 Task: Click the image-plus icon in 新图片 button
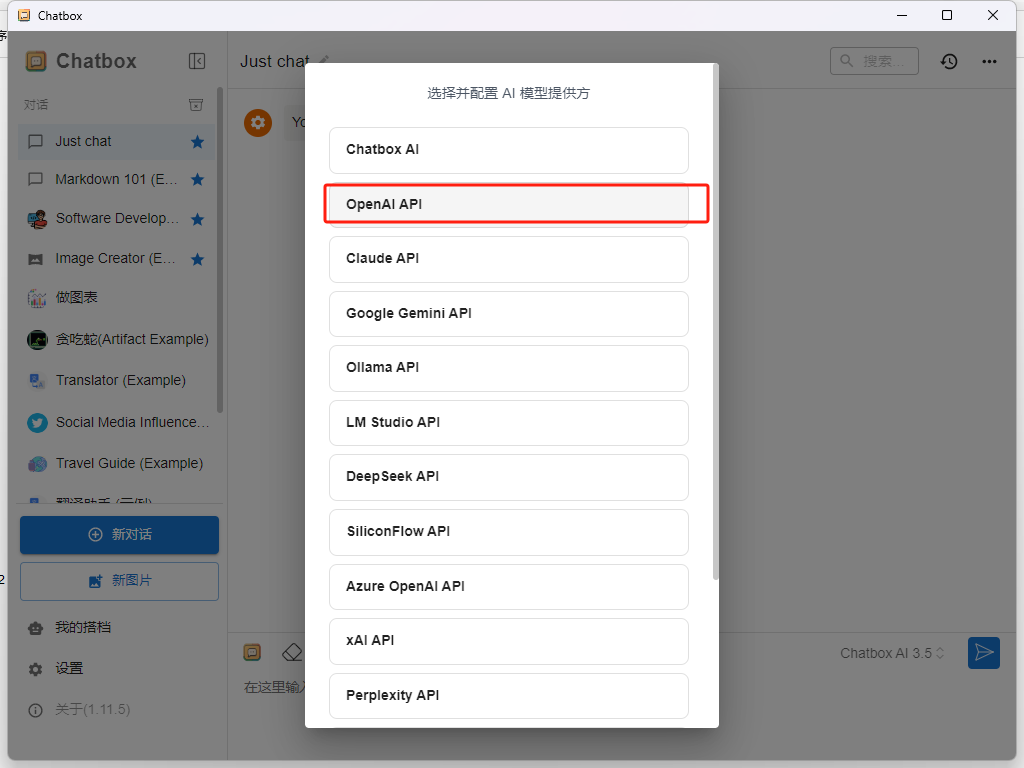point(95,581)
